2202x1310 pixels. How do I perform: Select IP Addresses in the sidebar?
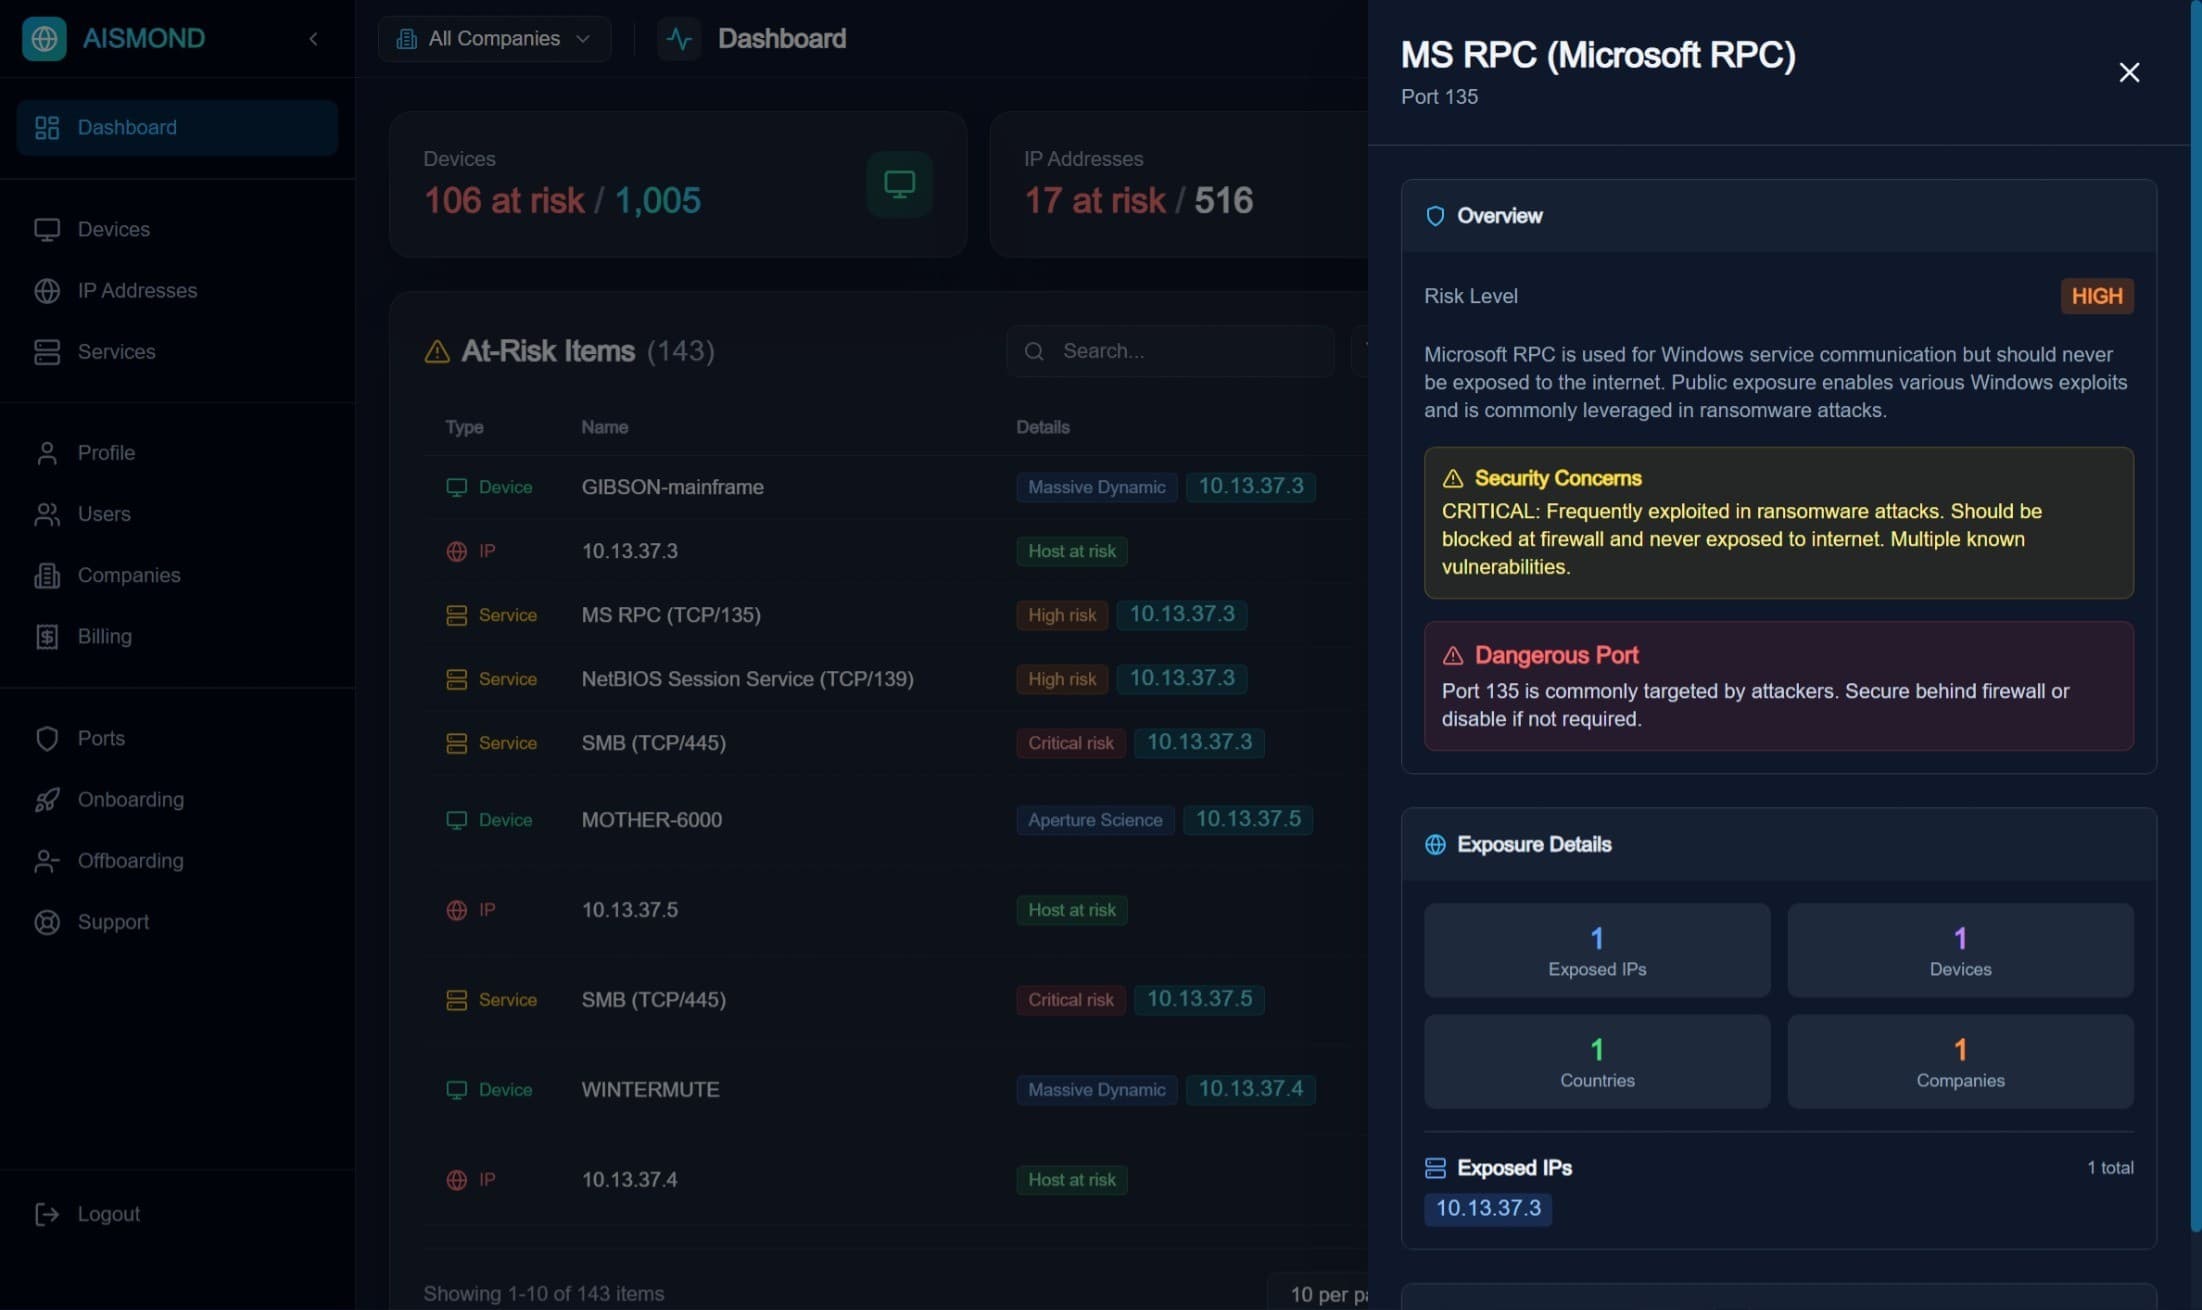click(137, 290)
